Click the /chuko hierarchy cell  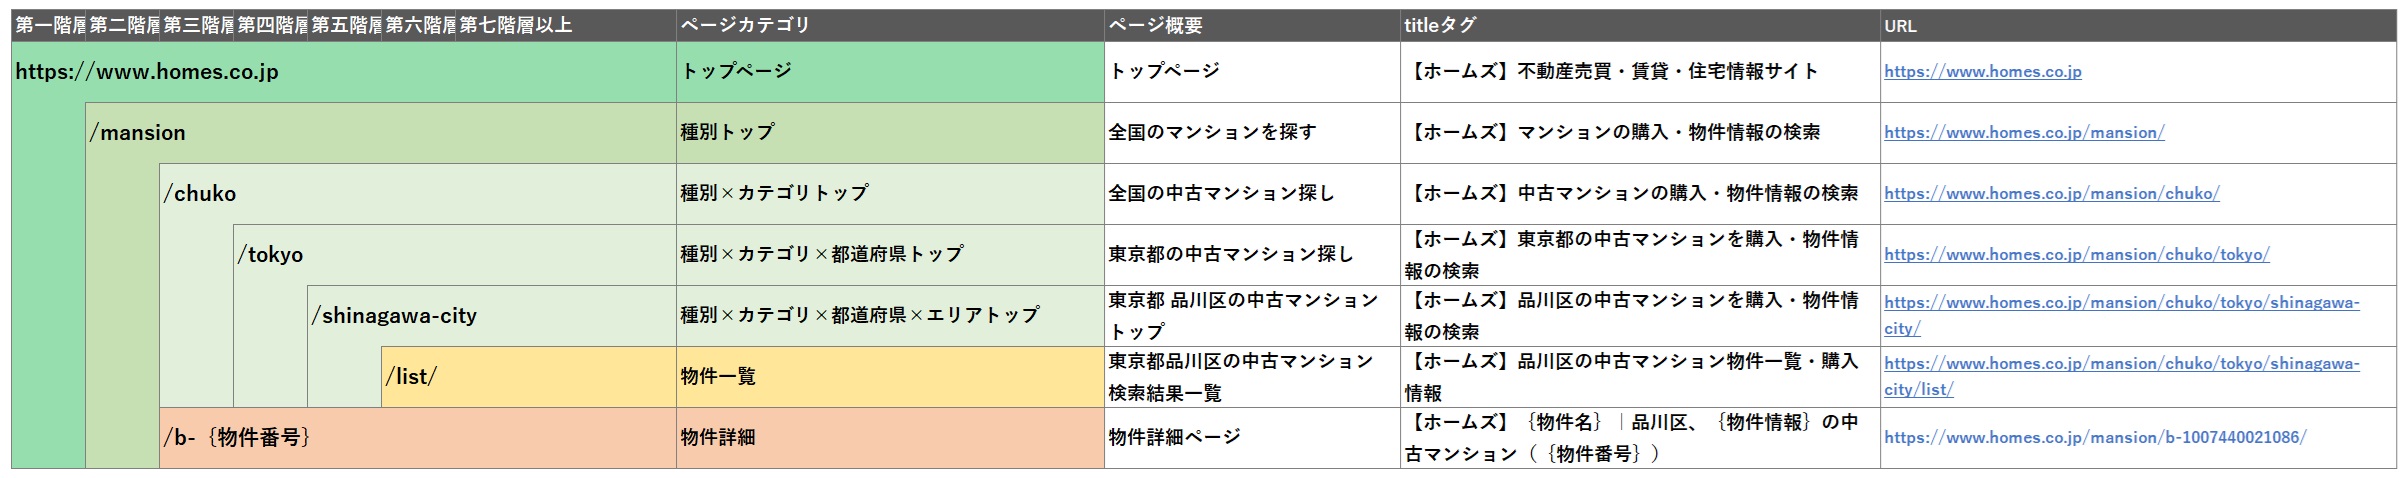pyautogui.click(x=200, y=194)
